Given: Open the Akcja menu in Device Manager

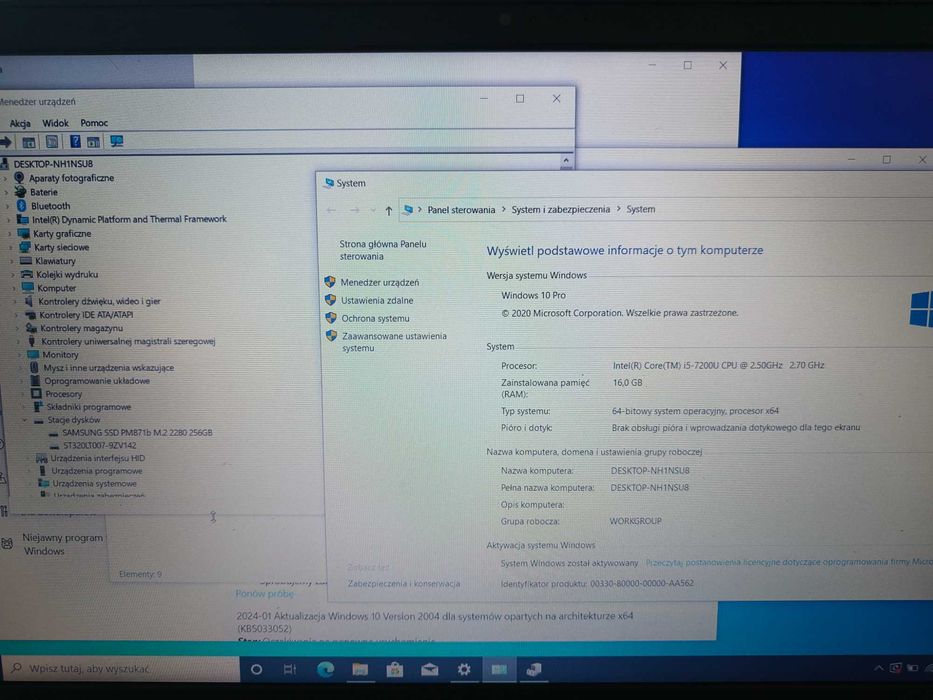Looking at the screenshot, I should (20, 123).
